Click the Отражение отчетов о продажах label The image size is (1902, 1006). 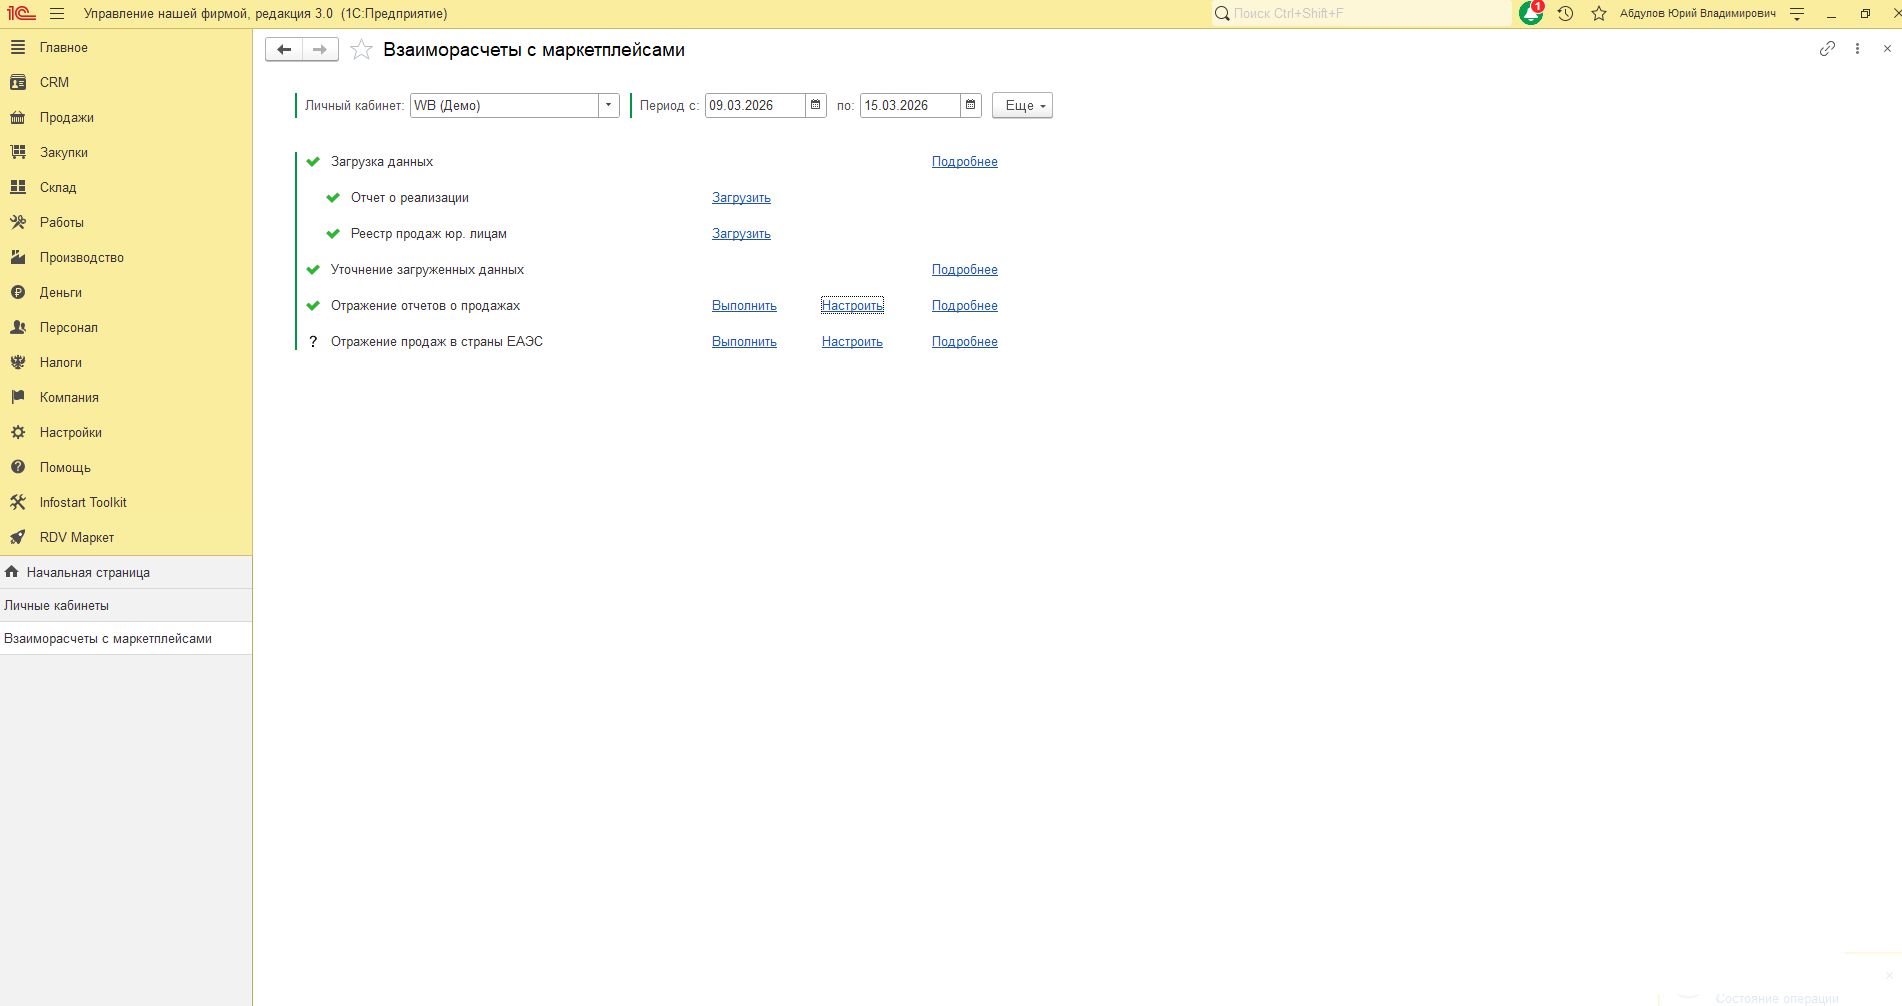pos(426,306)
